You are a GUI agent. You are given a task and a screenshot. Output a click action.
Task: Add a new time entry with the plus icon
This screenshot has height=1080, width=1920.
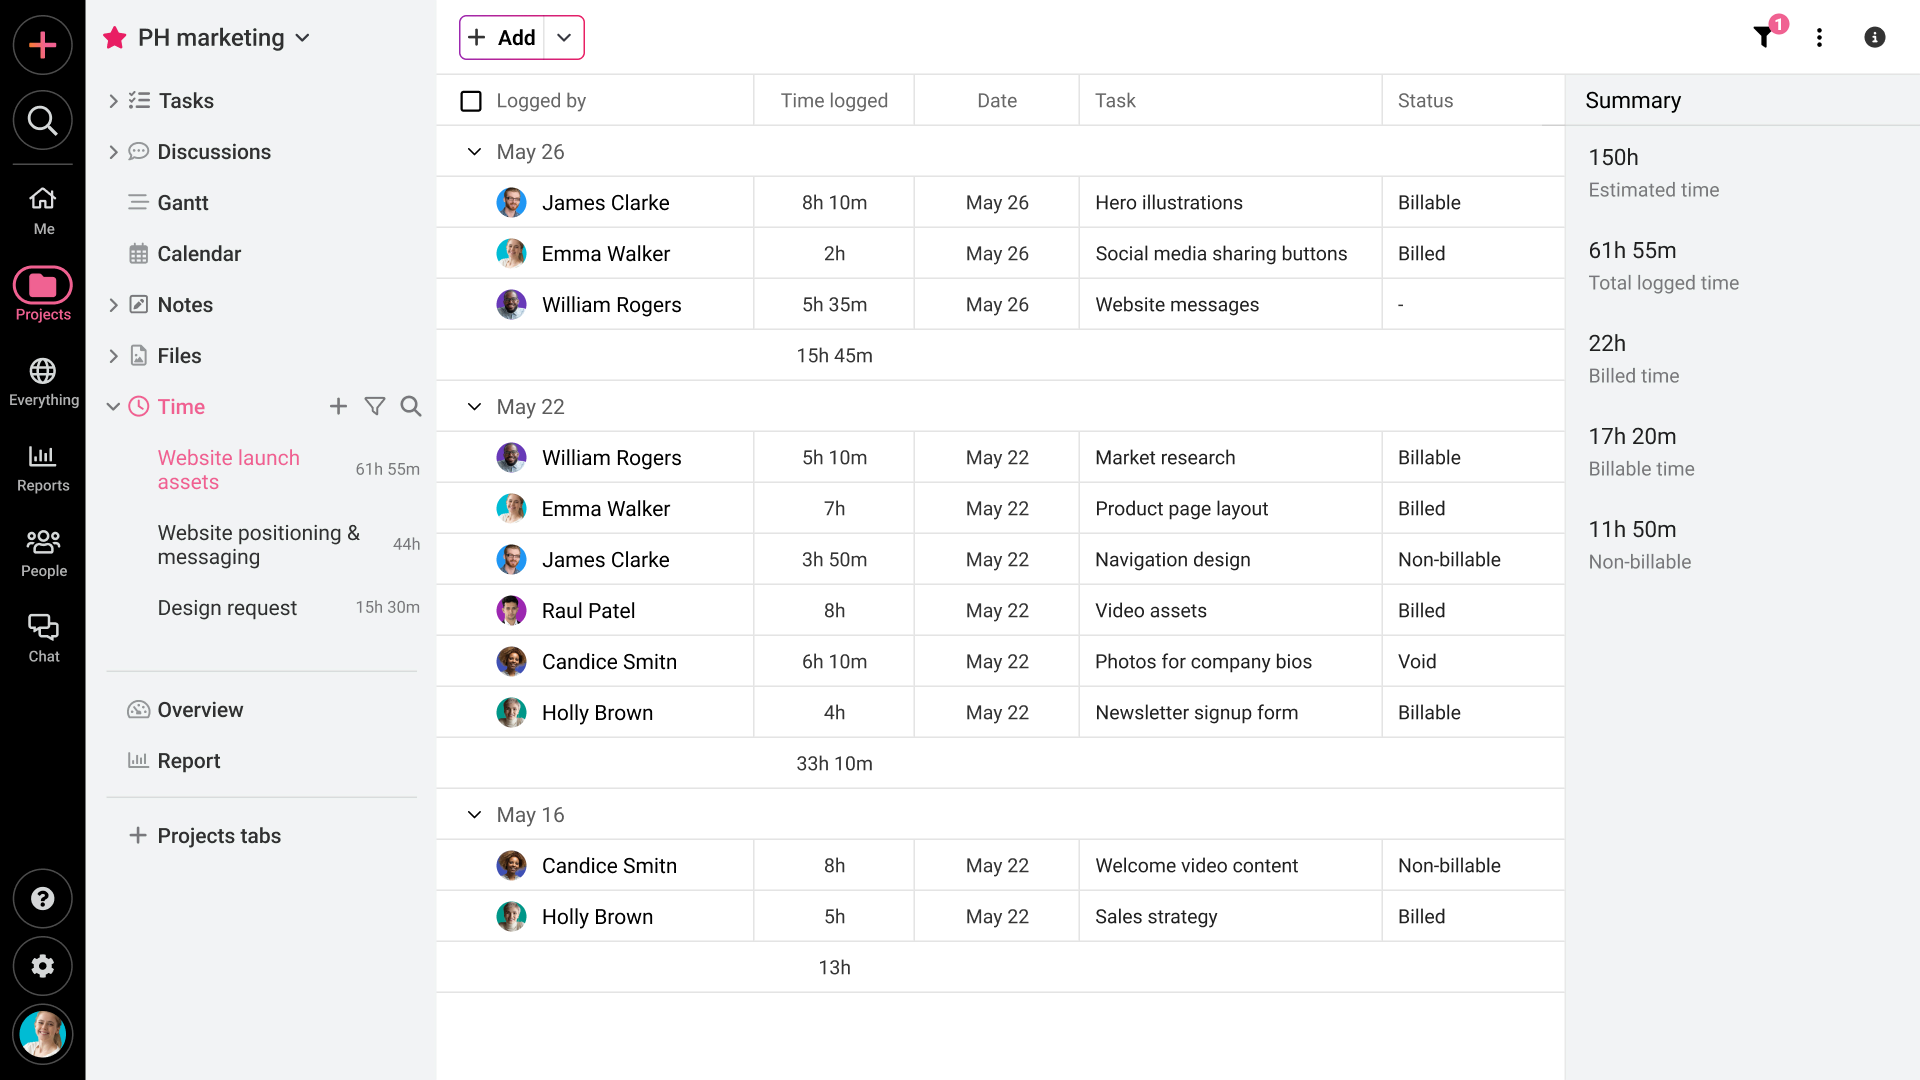point(338,406)
